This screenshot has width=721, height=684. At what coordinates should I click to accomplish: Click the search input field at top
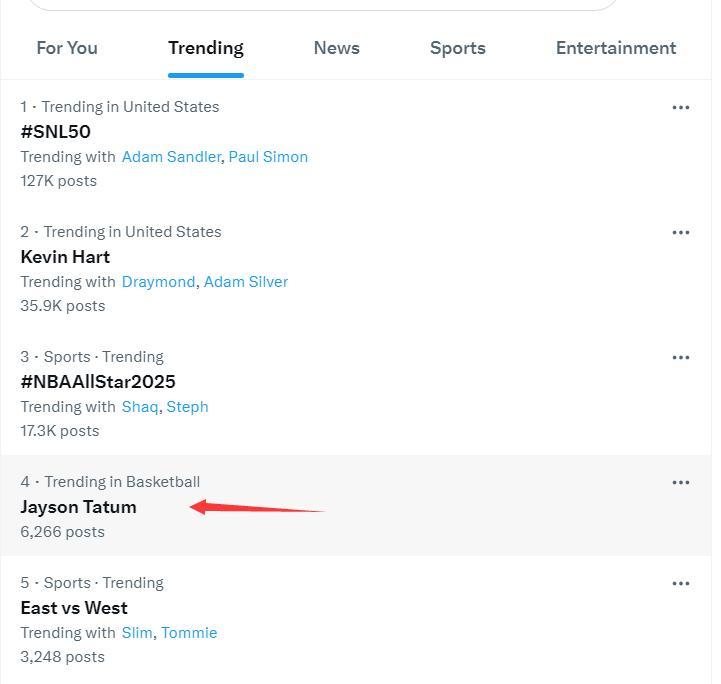(x=322, y=4)
